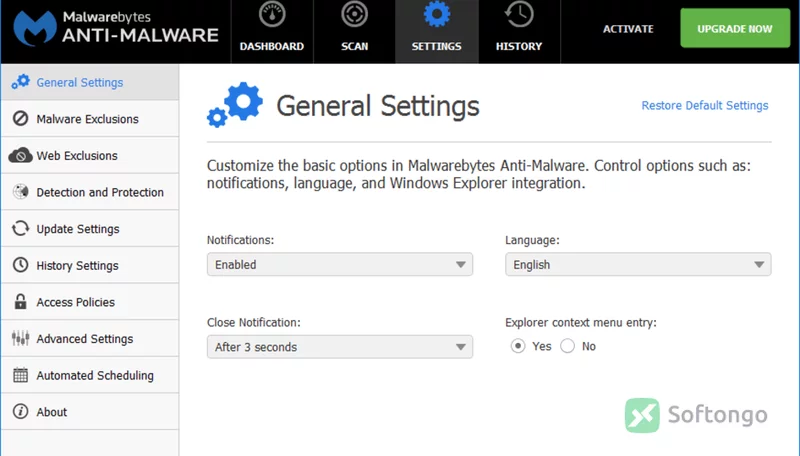Open Web Exclusions in the sidebar
Image resolution: width=800 pixels, height=456 pixels.
(90, 156)
